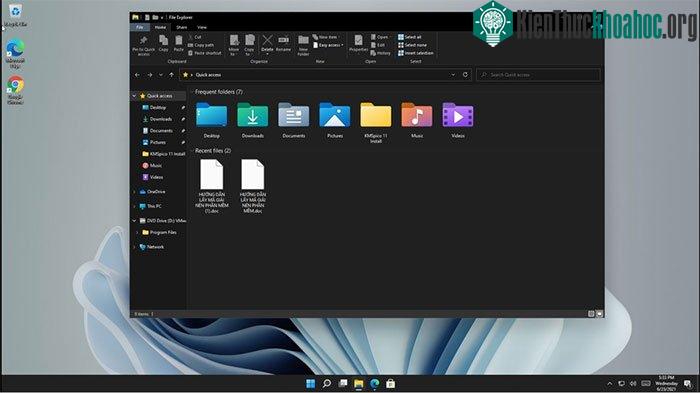The image size is (700, 393).
Task: Expand the OneDrive tree node
Action: (x=134, y=192)
